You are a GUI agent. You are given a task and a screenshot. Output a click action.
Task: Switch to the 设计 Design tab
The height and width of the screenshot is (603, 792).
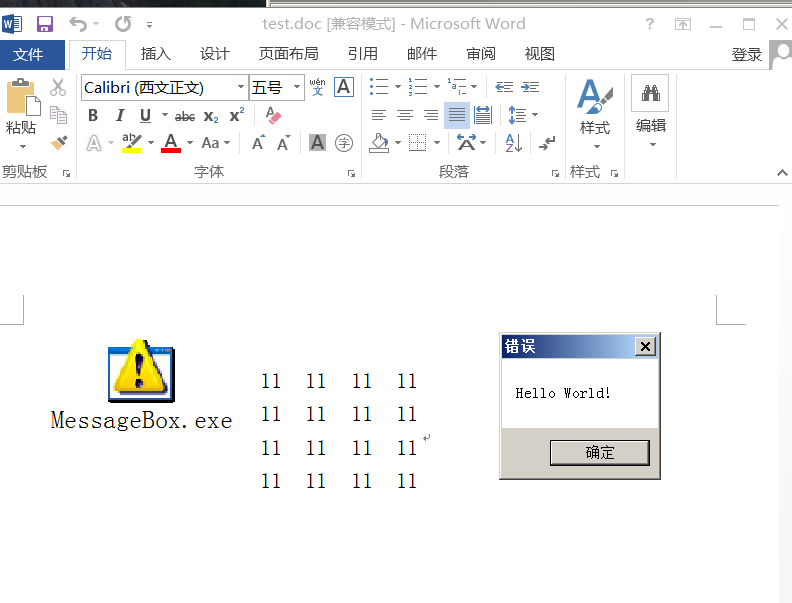pyautogui.click(x=215, y=54)
